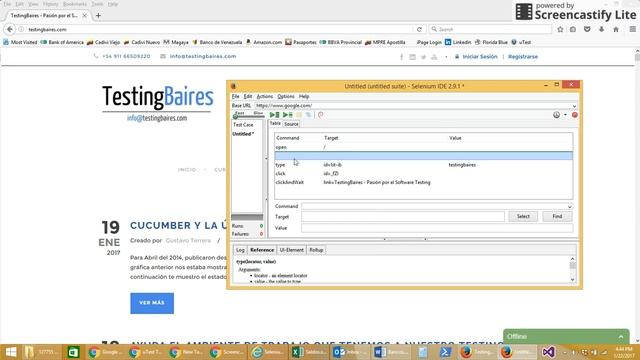Viewport: 640px width, 360px height.
Task: Open Selenium IDE File menu
Action: pos(236,96)
